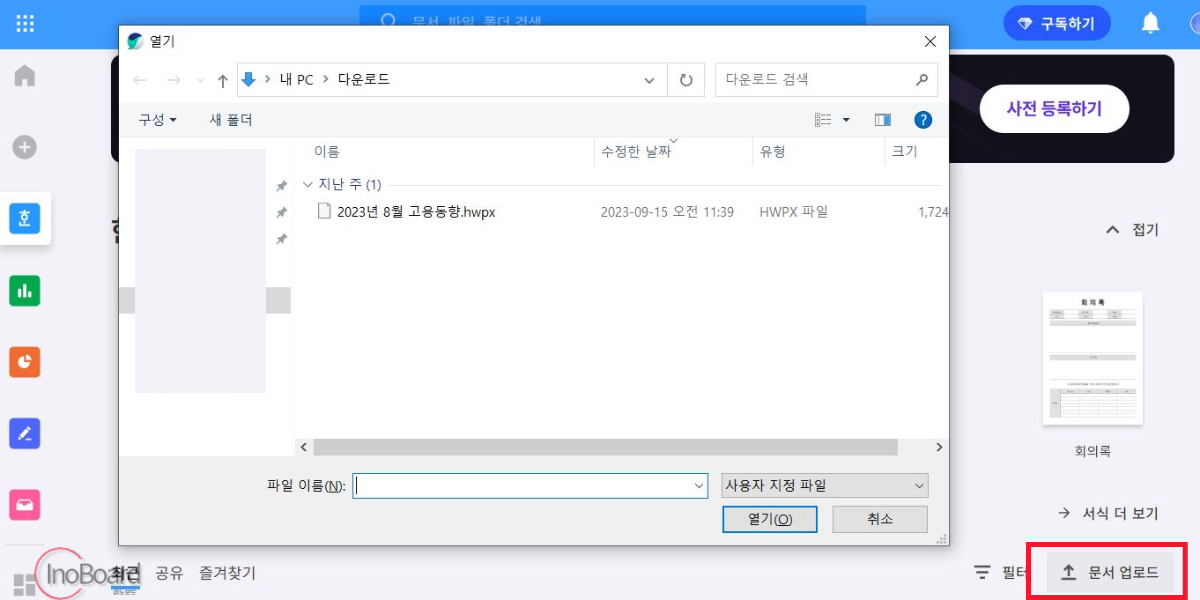
Task: Open the purple pen editor app icon
Action: pyautogui.click(x=25, y=433)
